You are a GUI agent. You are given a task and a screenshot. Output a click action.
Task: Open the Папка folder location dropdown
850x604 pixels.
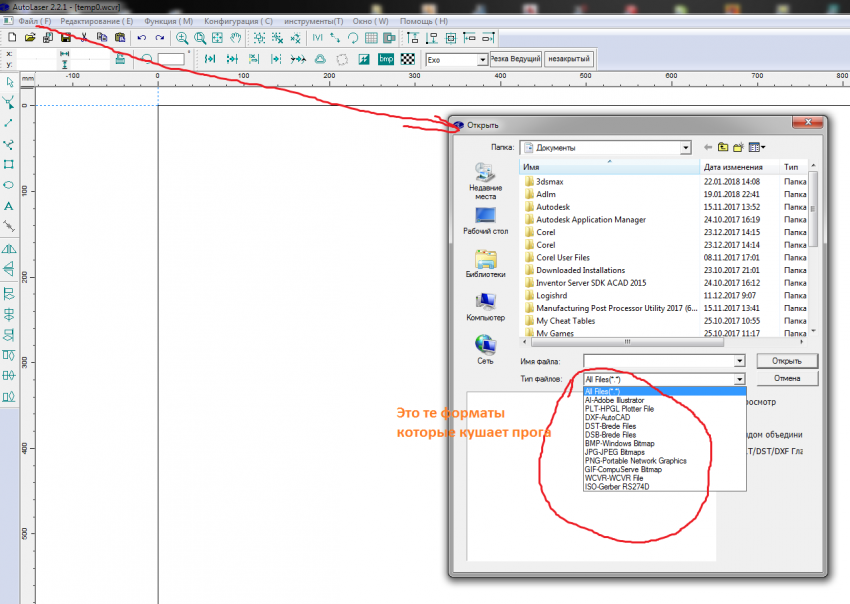[x=685, y=147]
